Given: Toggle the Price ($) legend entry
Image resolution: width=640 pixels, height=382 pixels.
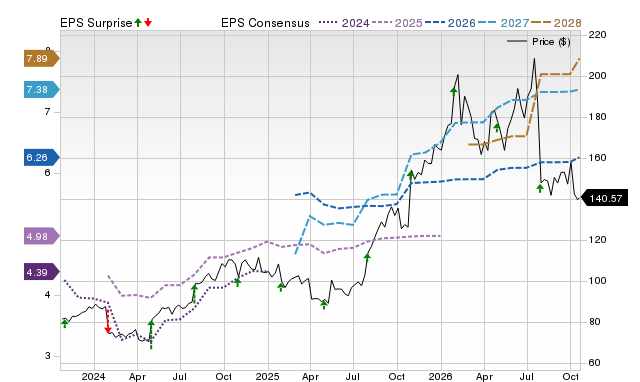Looking at the screenshot, I should click(x=538, y=42).
